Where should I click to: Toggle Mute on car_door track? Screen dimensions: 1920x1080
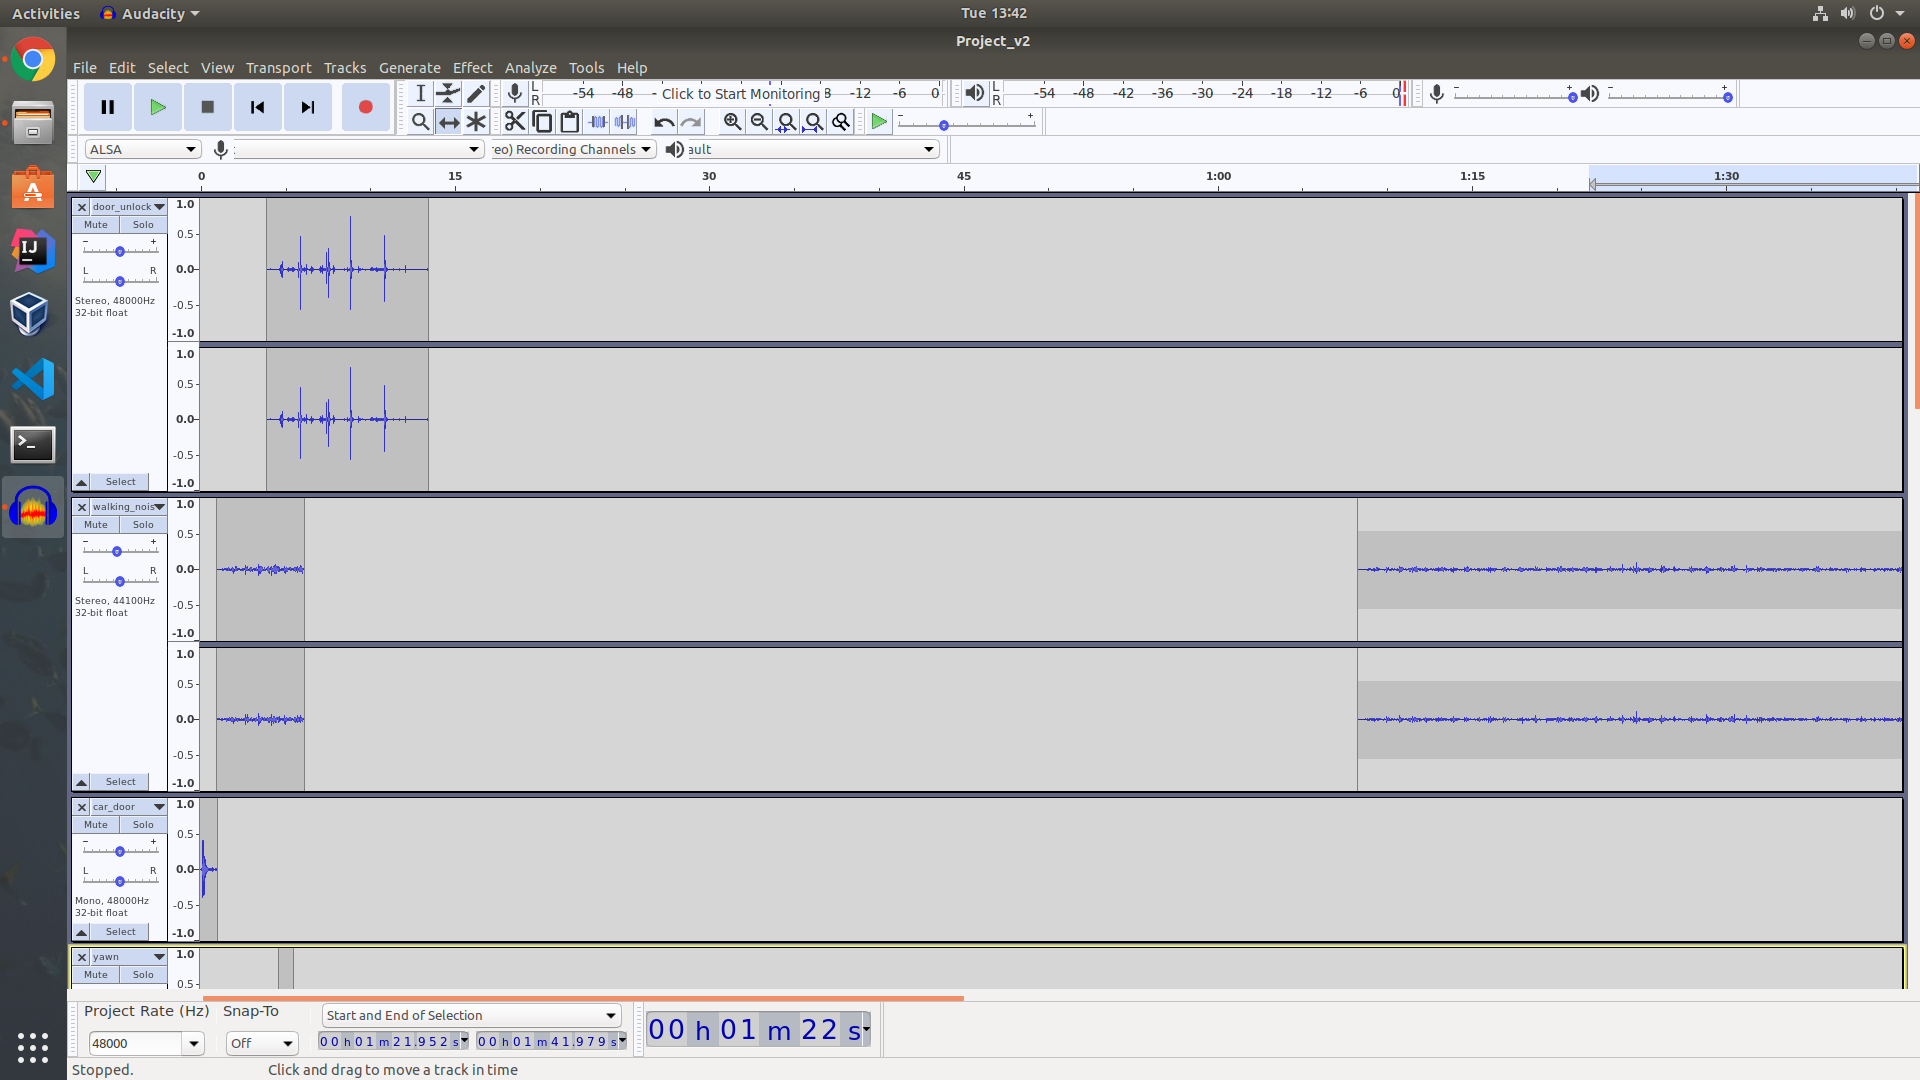[x=96, y=825]
